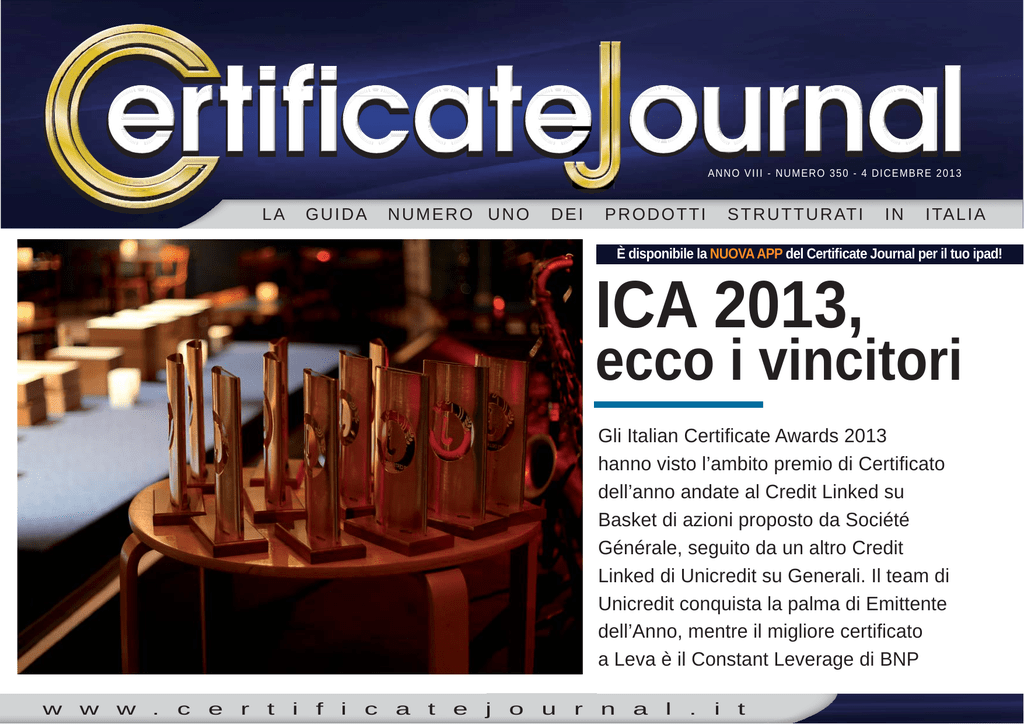This screenshot has height=724, width=1024.
Task: Select the line "Gli Italian Certificate Awards 2013"
Action: point(742,435)
